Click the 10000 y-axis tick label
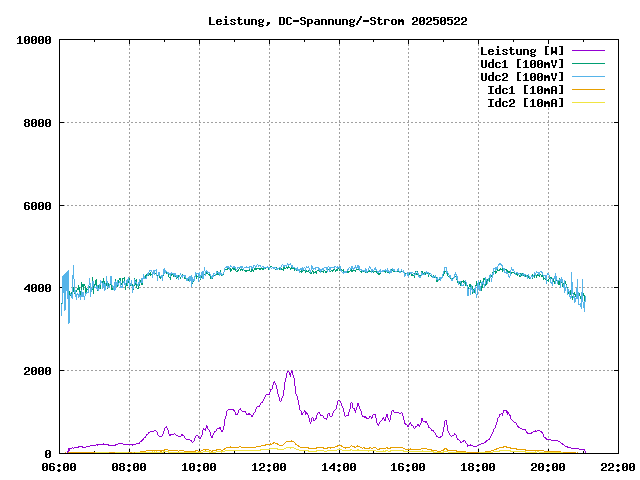The width and height of the screenshot is (640, 480). pos(34,40)
